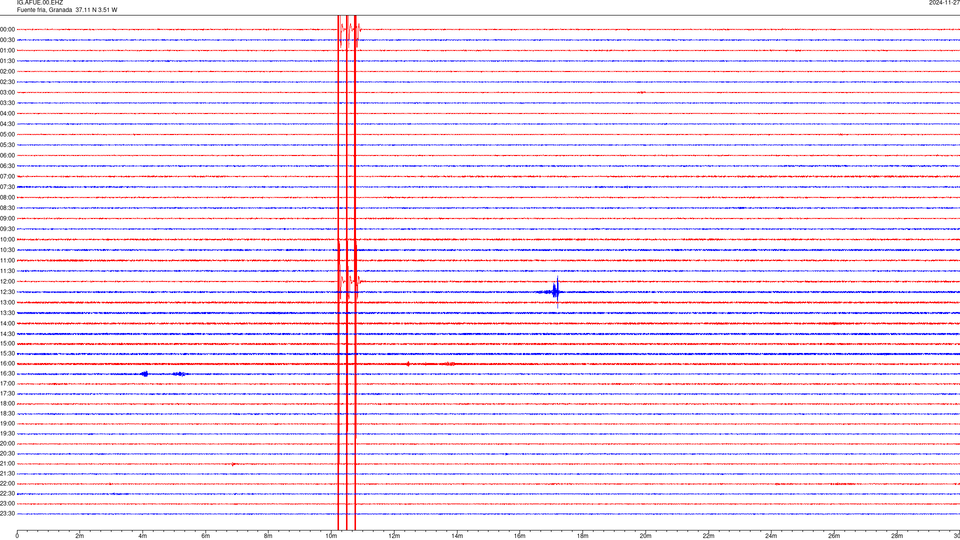The height and width of the screenshot is (540, 960).
Task: Select the 16:00 trace time label
Action: tap(7, 364)
